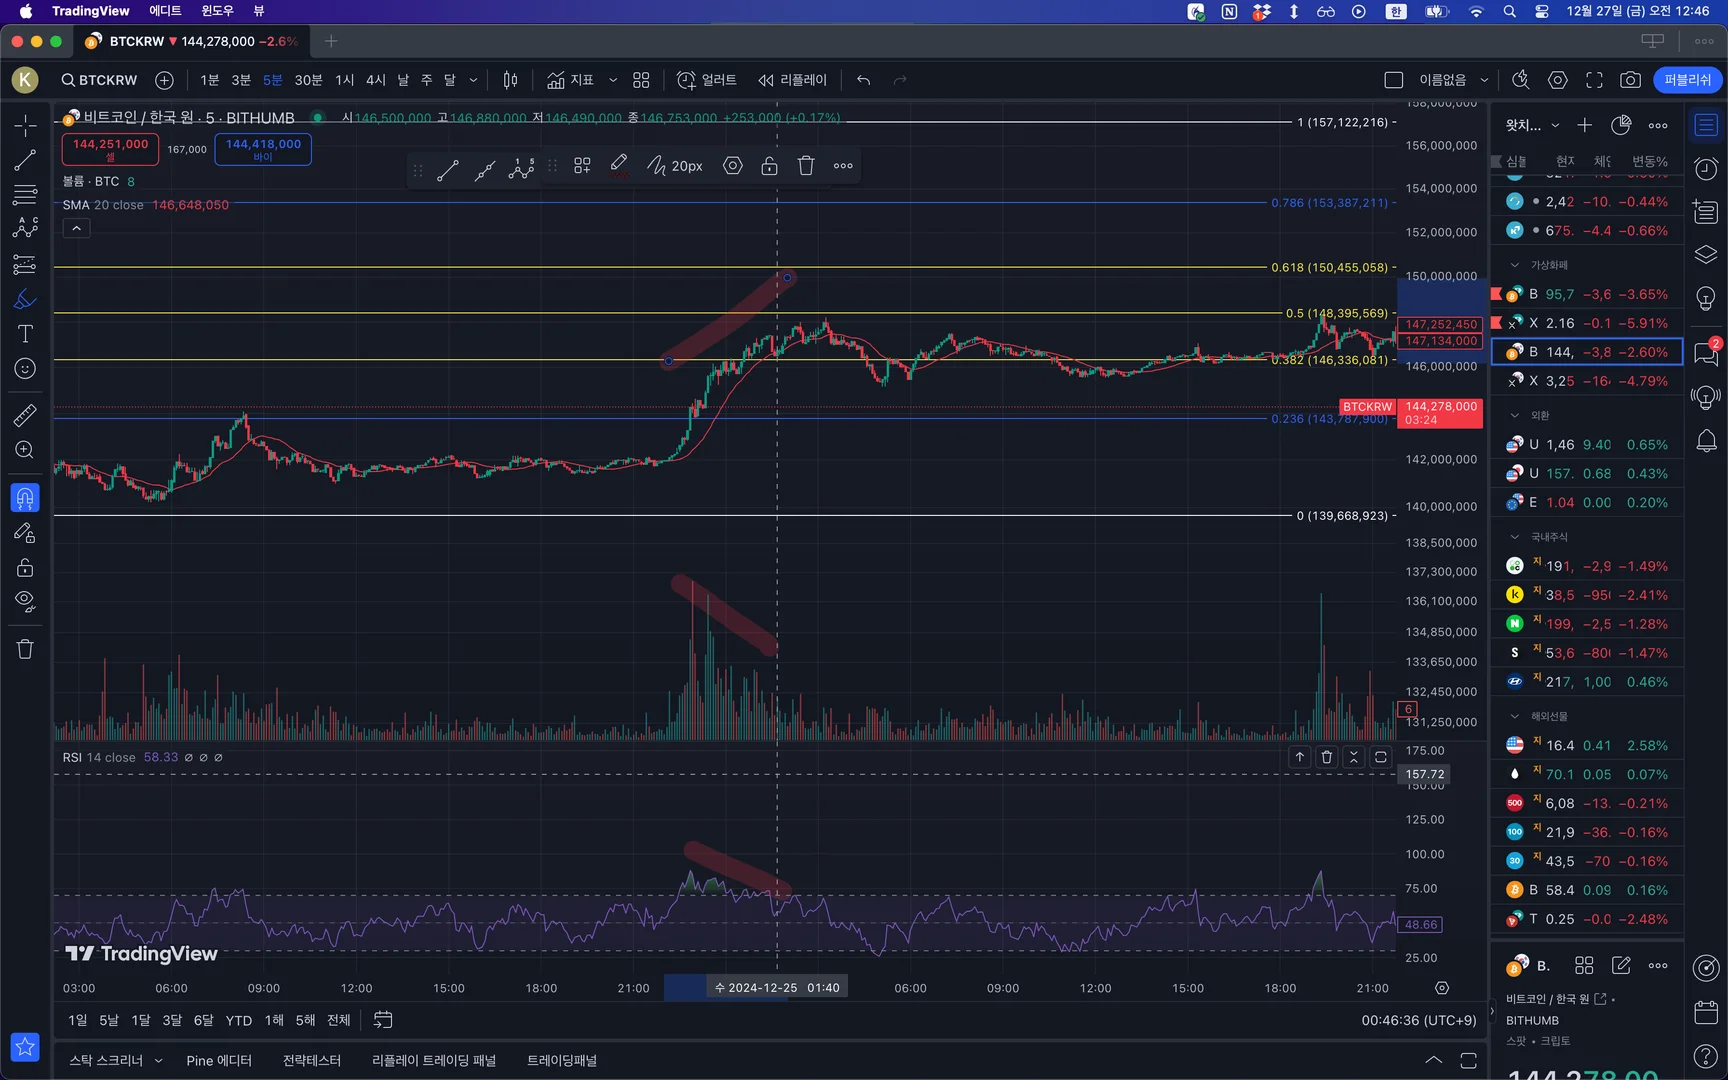Collapse the indicator legend chevron
This screenshot has height=1080, width=1728.
(76, 228)
